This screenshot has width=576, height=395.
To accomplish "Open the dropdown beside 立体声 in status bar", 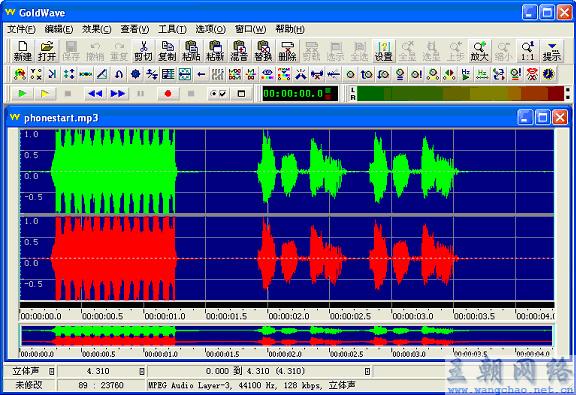I will (52, 371).
